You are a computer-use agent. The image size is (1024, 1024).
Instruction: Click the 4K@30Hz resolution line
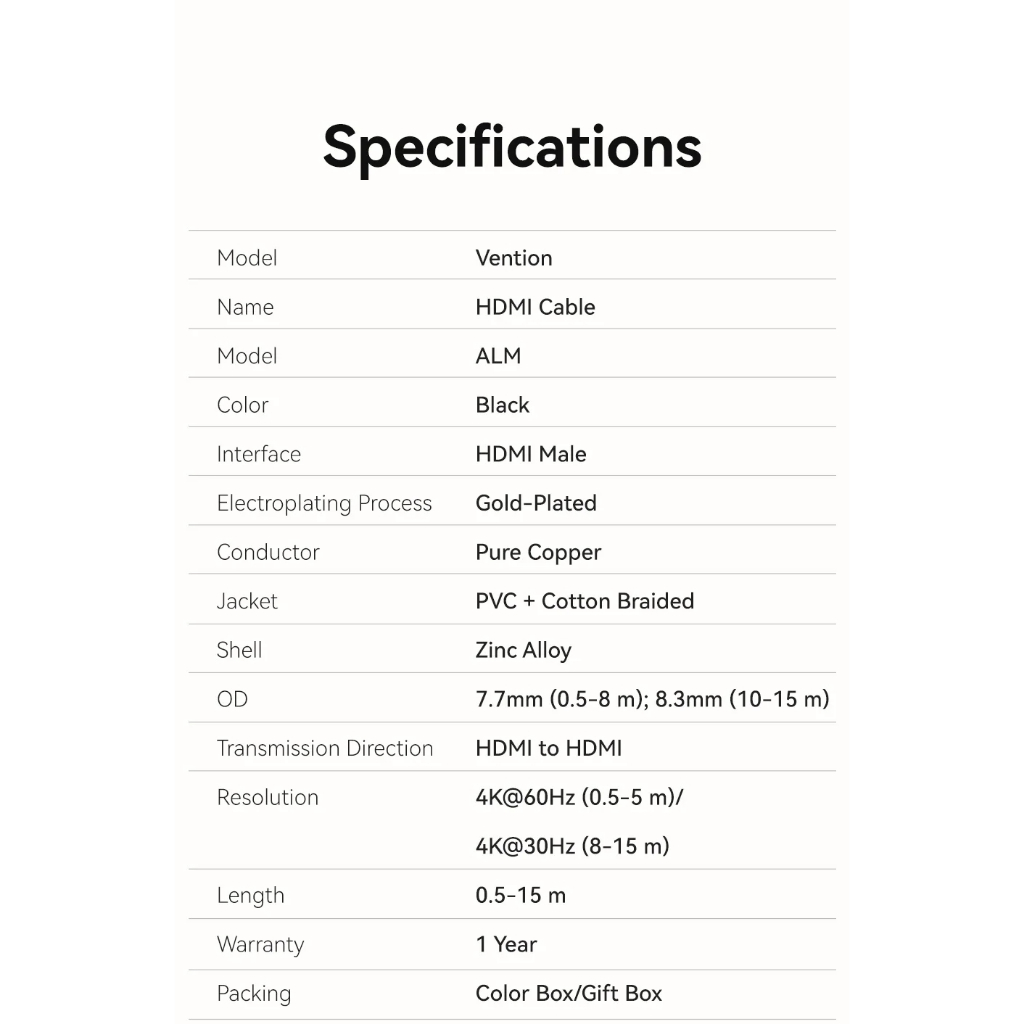click(572, 846)
